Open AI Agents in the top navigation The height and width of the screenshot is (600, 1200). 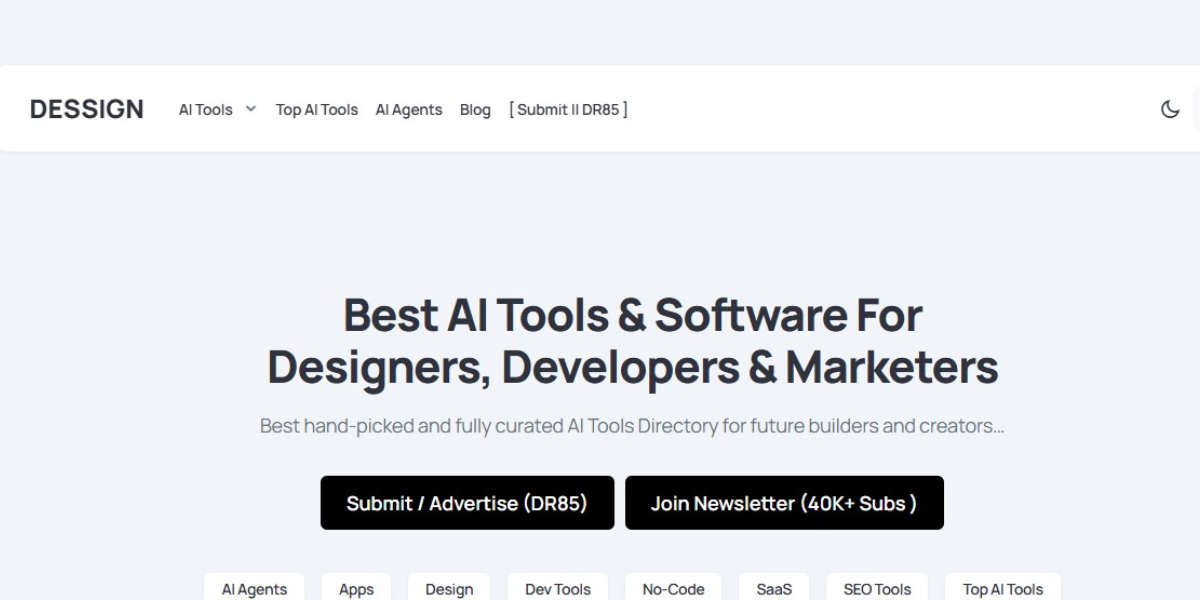pyautogui.click(x=409, y=110)
